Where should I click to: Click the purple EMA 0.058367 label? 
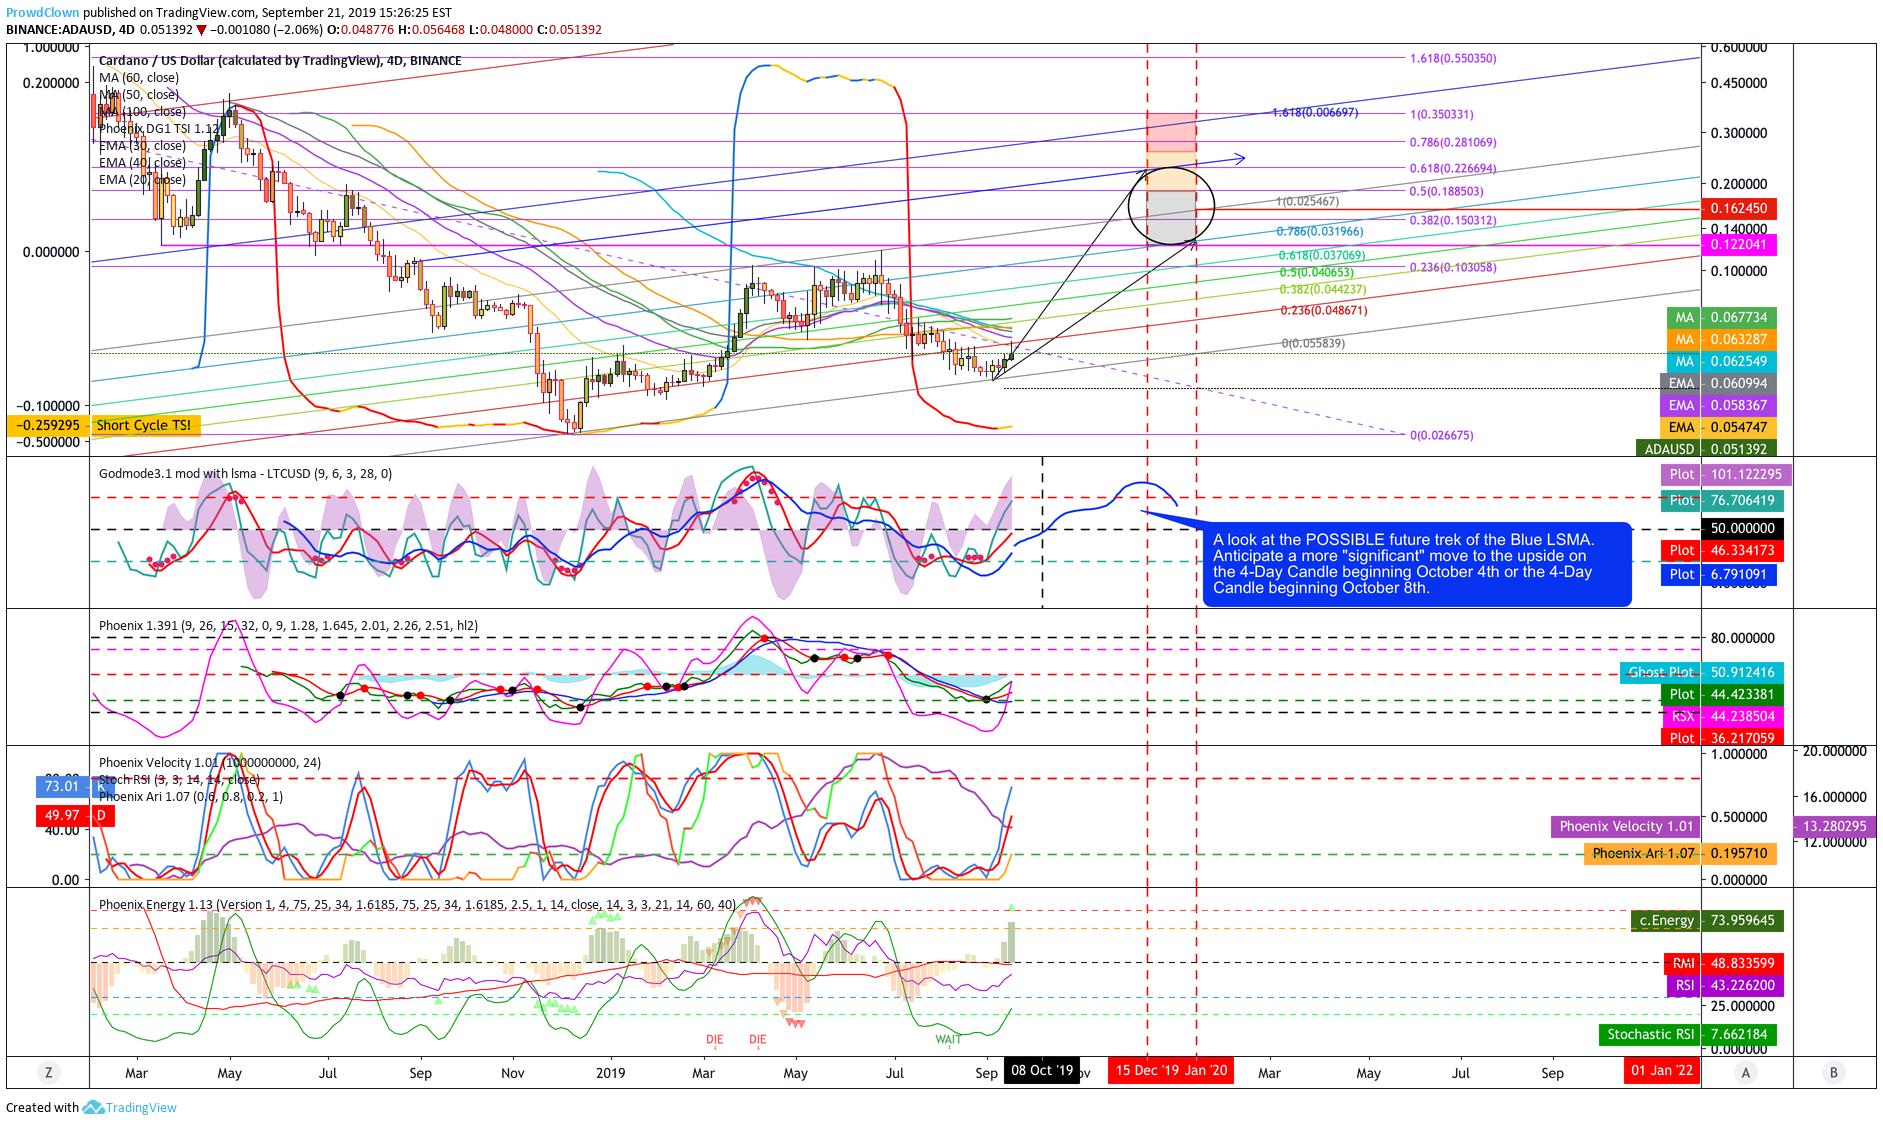1718,405
